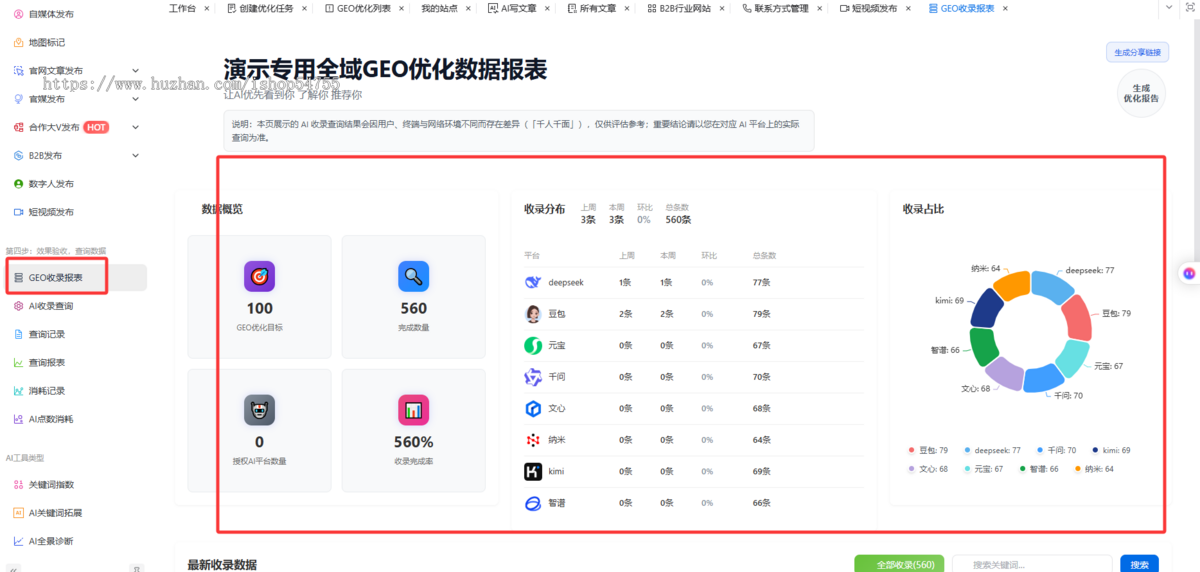Click the AI全景诊断 line chart icon
This screenshot has height=572, width=1200.
[x=19, y=541]
